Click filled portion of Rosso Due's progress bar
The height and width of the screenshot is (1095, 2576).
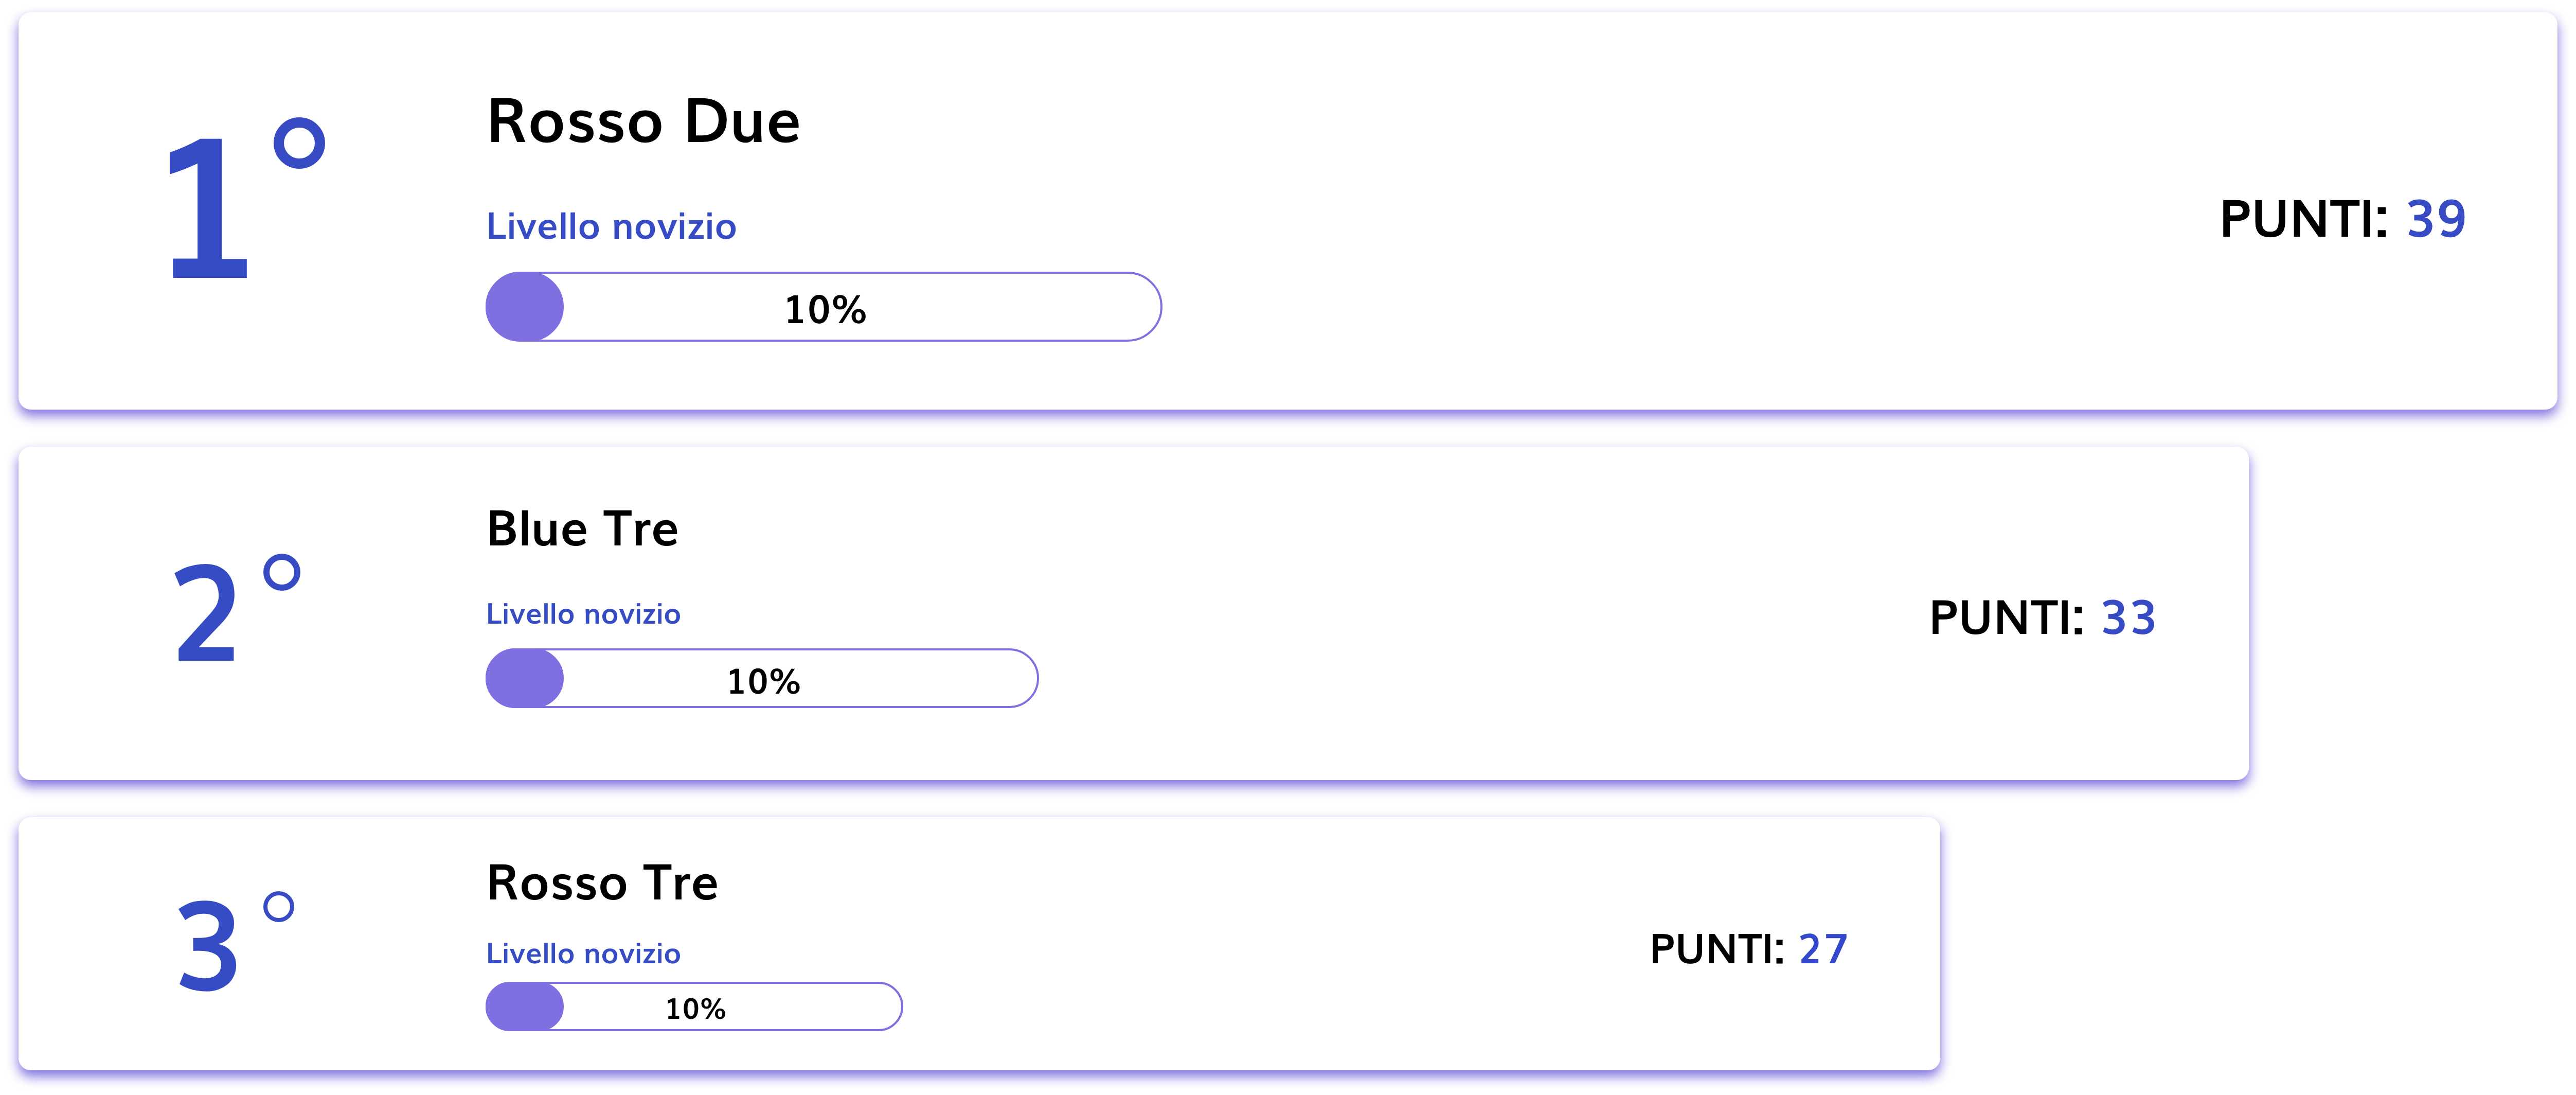[x=524, y=307]
